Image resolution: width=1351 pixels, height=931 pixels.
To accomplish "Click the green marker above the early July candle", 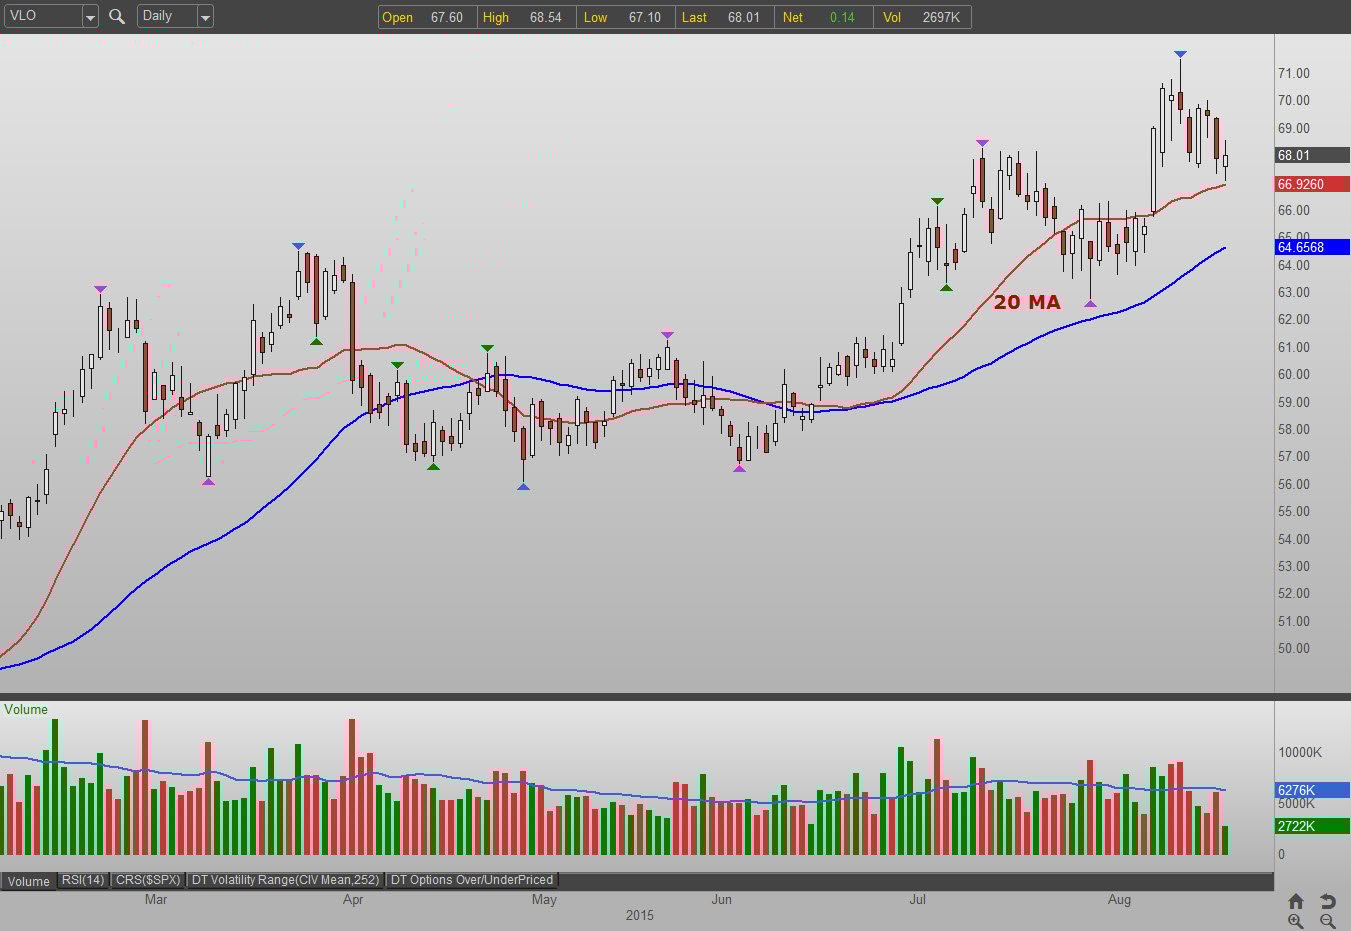I will 937,202.
